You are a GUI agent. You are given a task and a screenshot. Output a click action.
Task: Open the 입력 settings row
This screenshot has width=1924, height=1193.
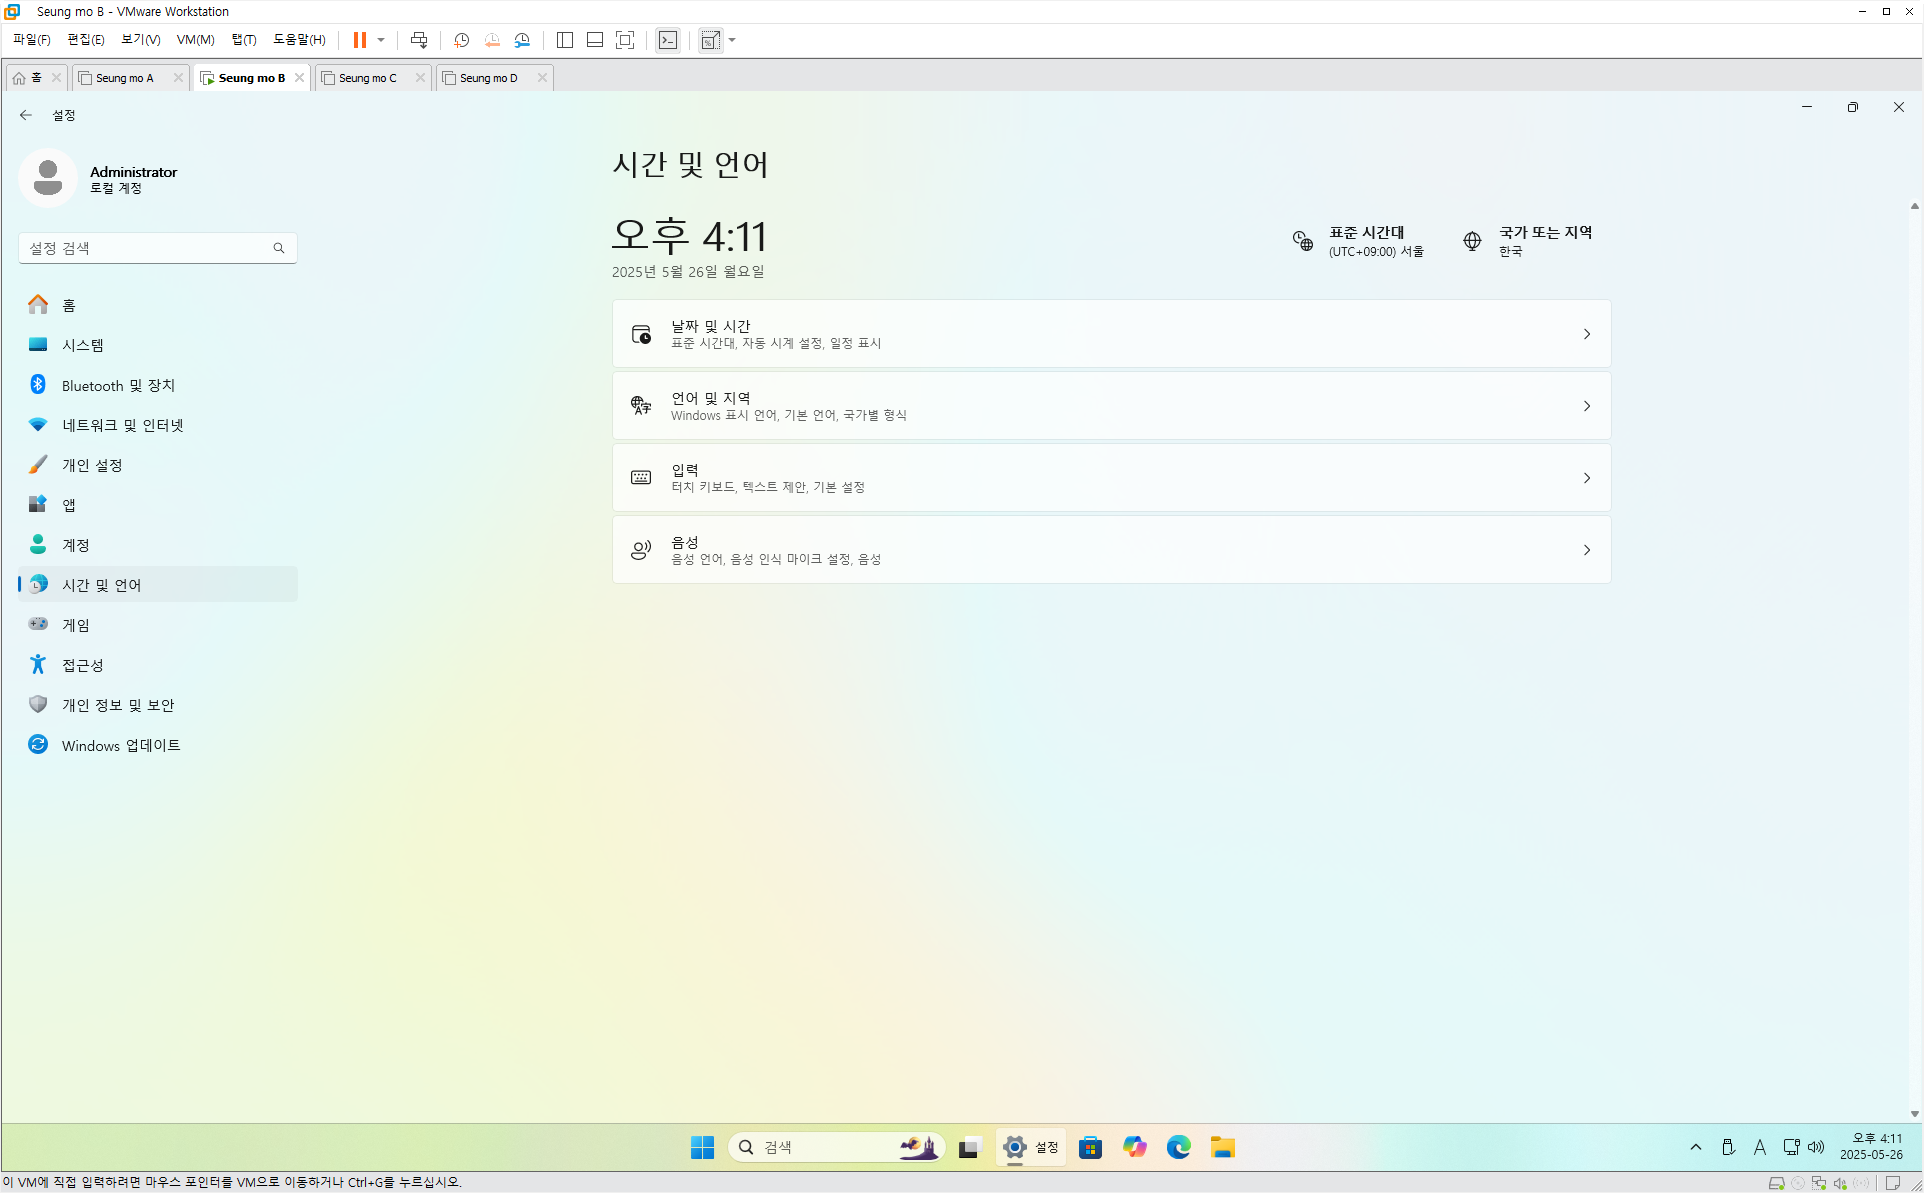pos(1111,478)
